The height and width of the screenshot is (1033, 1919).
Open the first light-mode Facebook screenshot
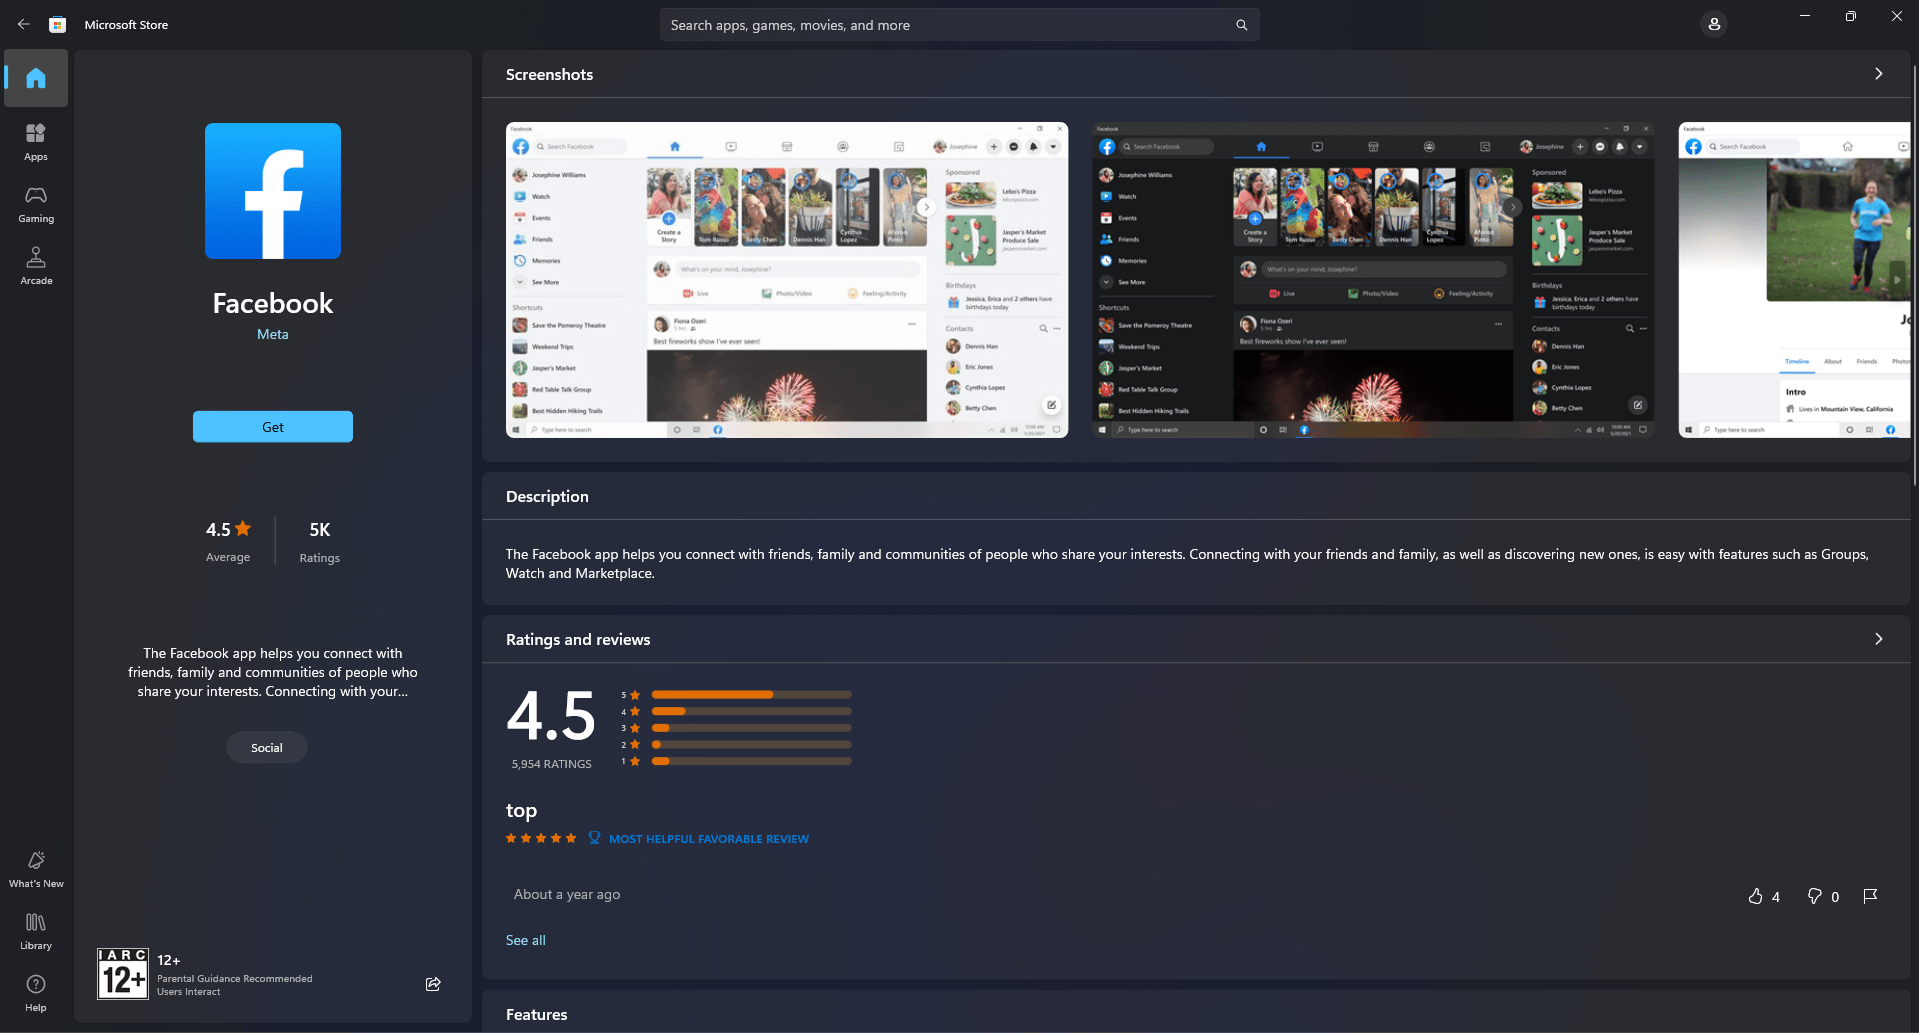click(x=787, y=280)
